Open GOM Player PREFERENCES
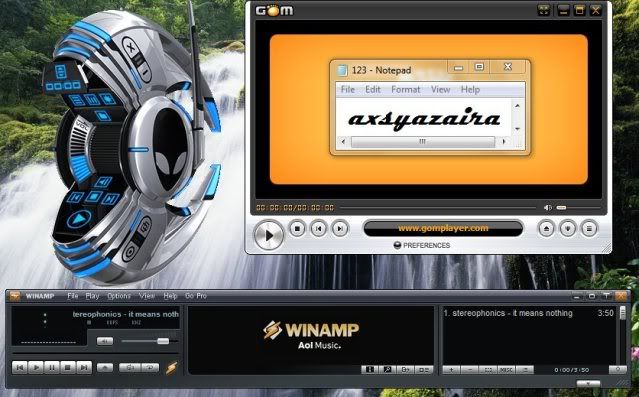The image size is (639, 397). click(422, 245)
